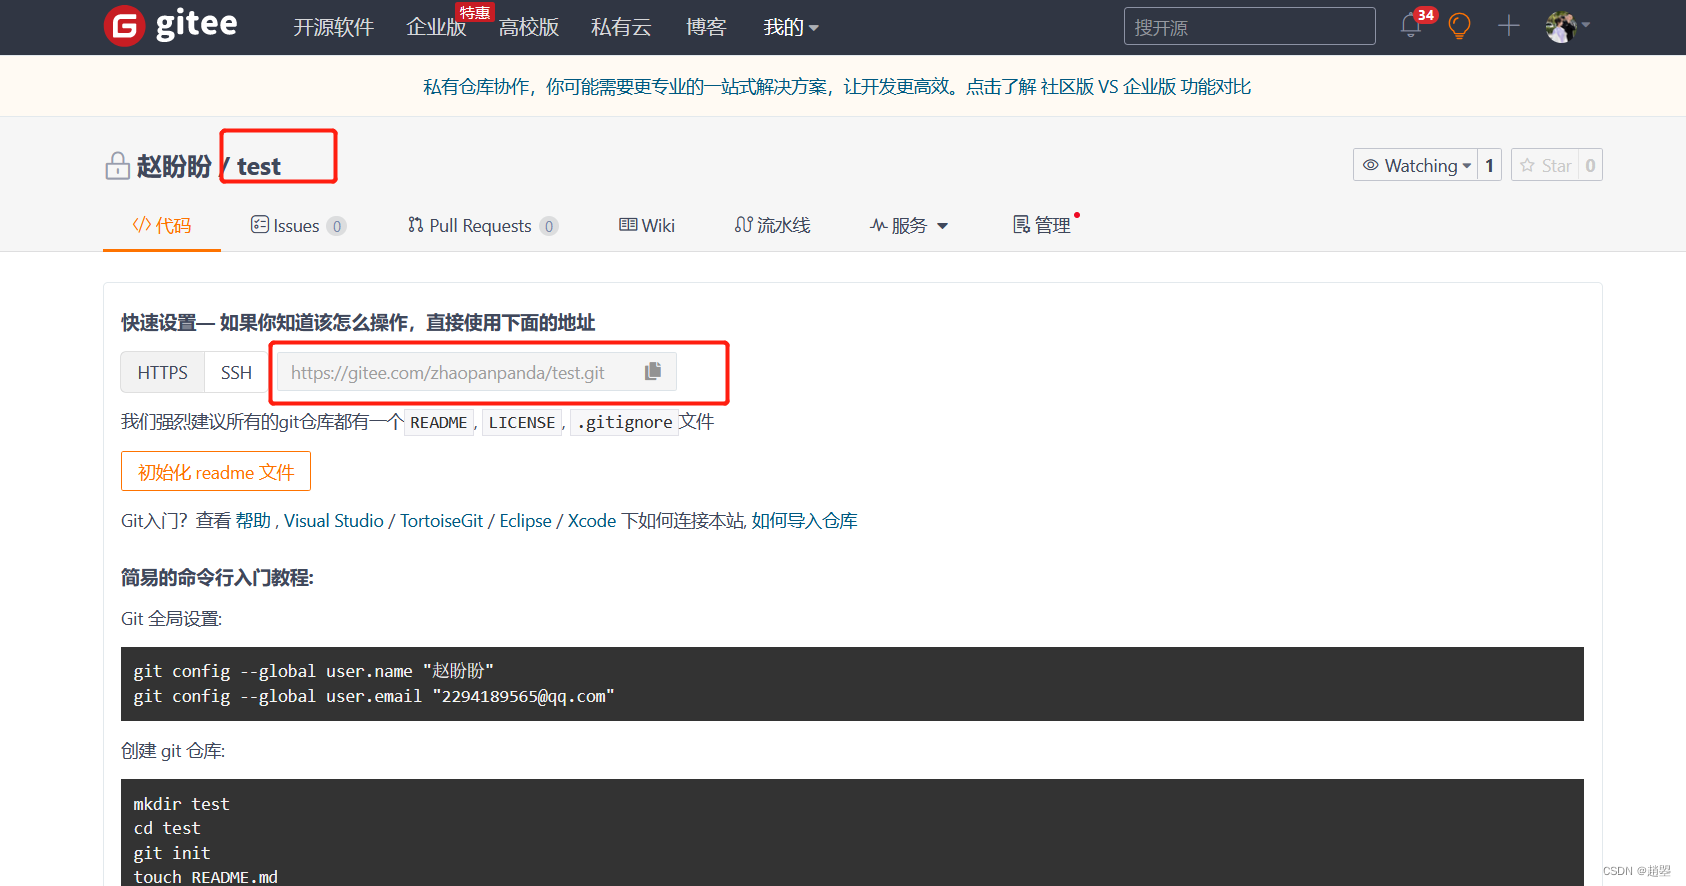Open the Pull Requests tab
Screen dimensions: 1686x886
(x=482, y=225)
